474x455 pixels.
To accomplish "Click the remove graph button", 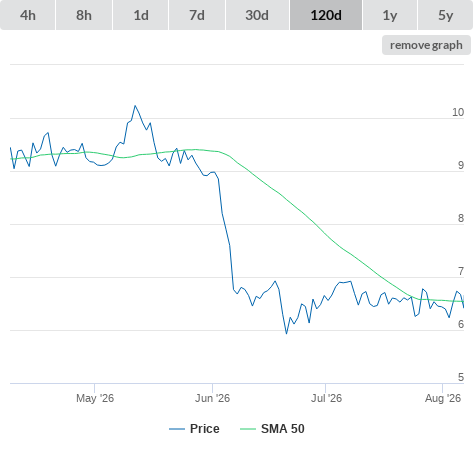I will pos(426,45).
